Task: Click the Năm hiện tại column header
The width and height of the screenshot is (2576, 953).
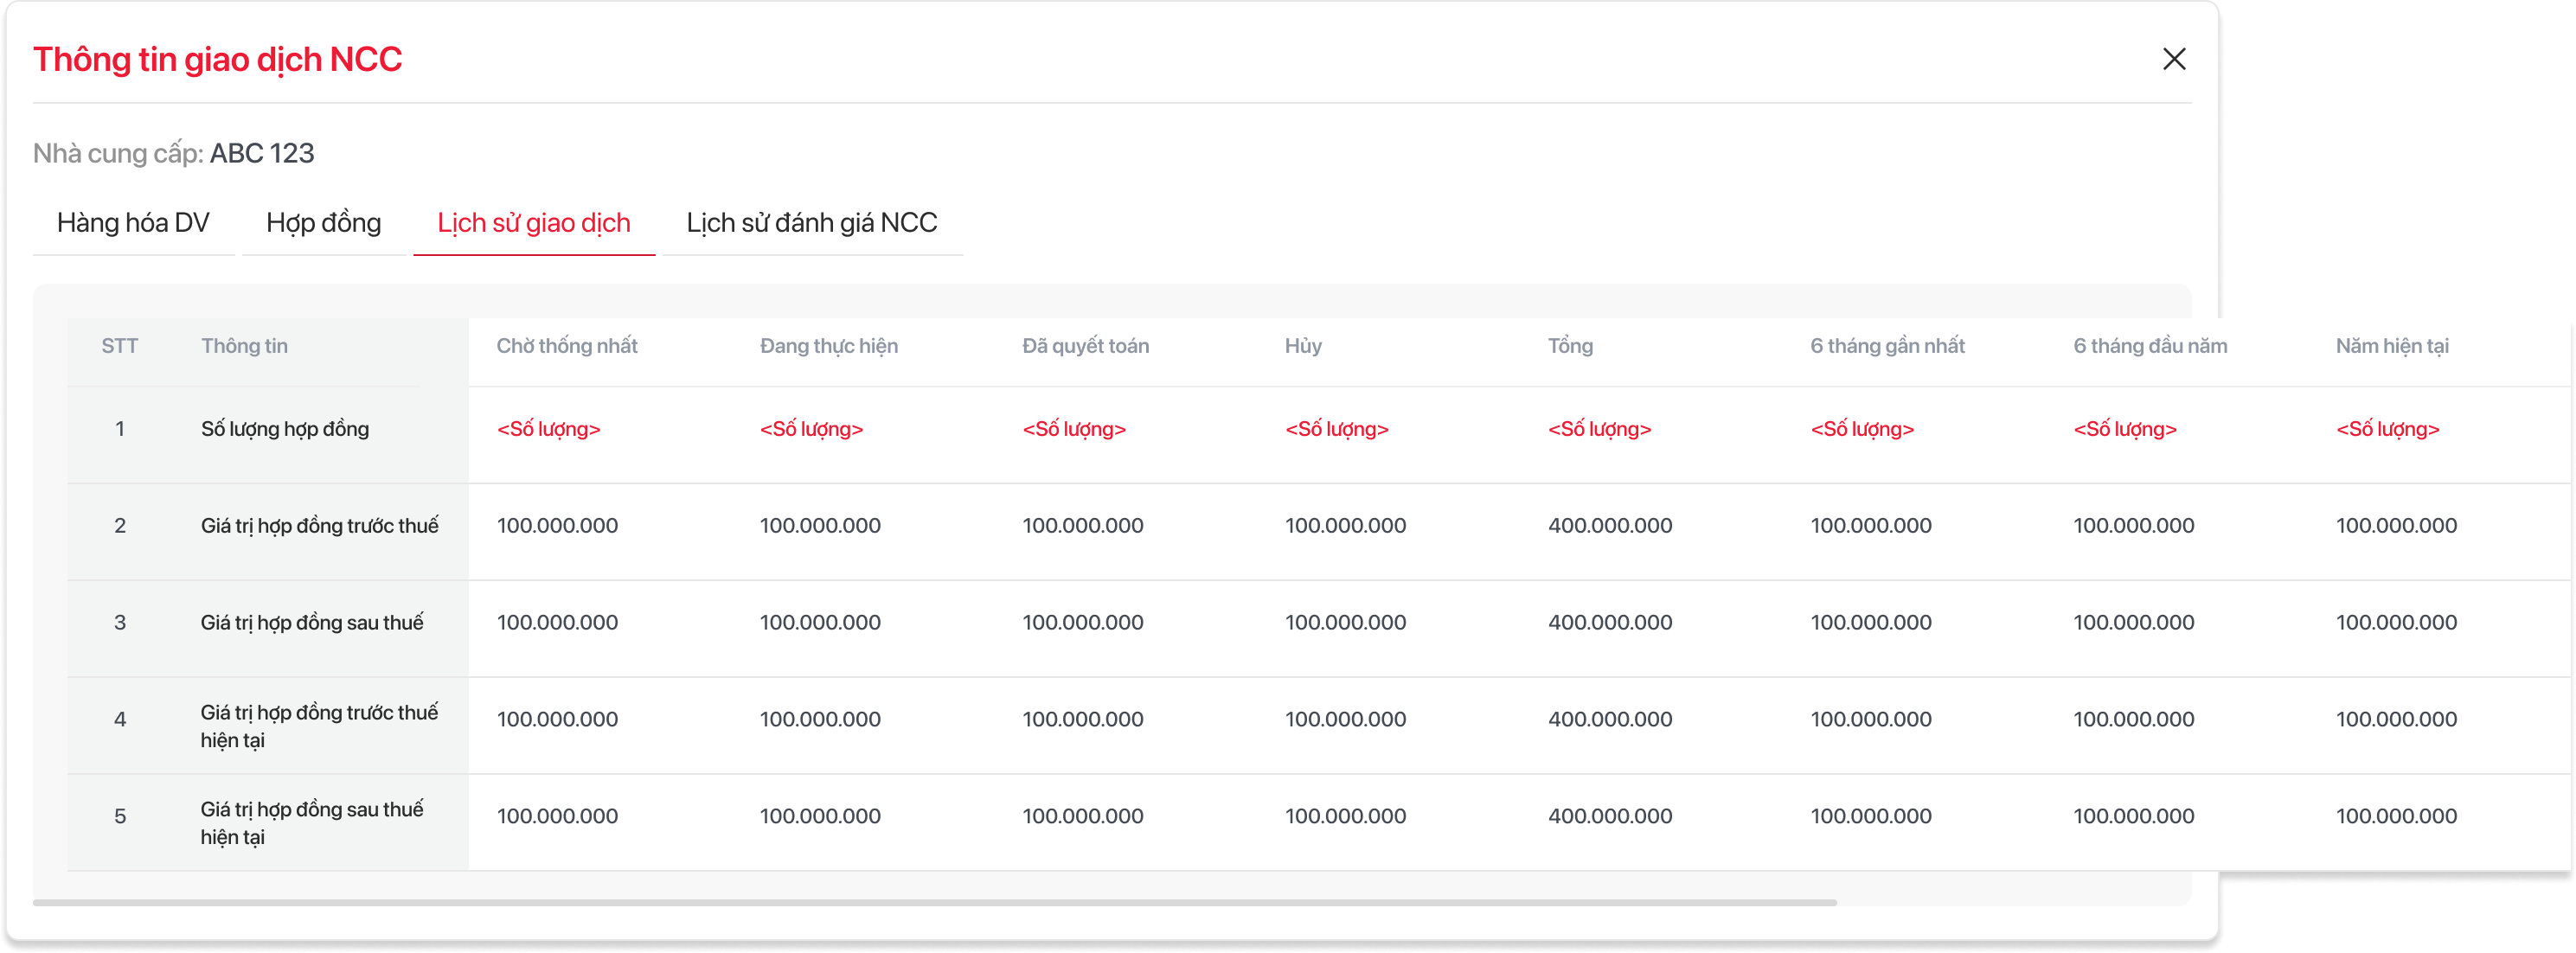Action: (2392, 346)
